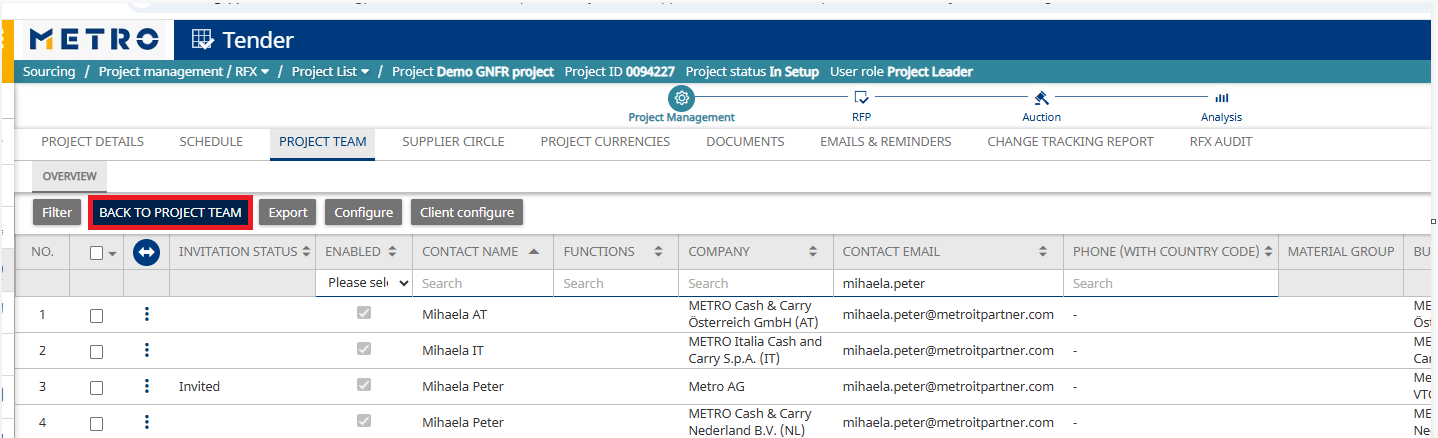The height and width of the screenshot is (438, 1438).
Task: Select the Project Team tab
Action: 322,142
